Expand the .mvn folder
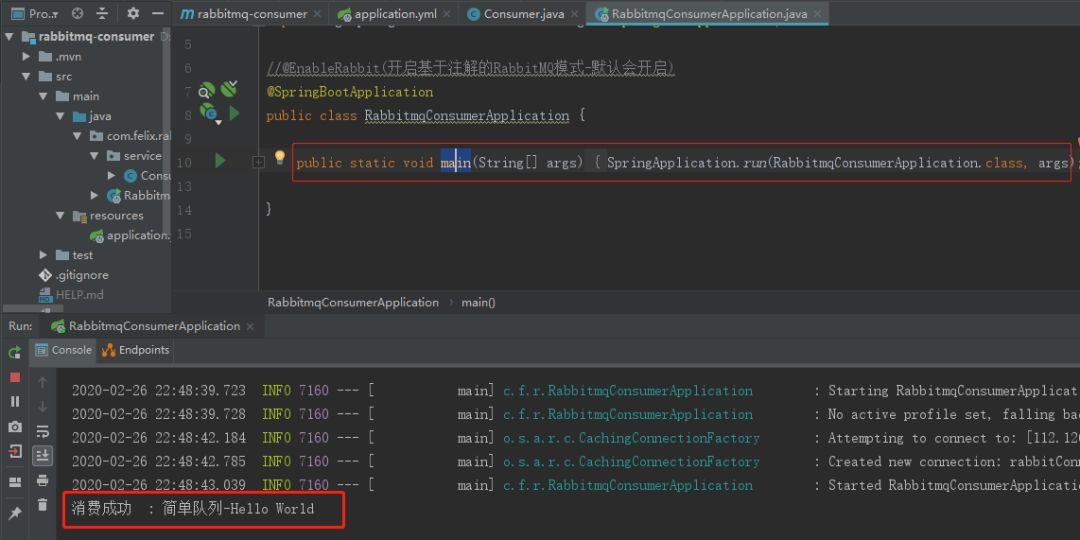This screenshot has width=1080, height=540. 28,57
